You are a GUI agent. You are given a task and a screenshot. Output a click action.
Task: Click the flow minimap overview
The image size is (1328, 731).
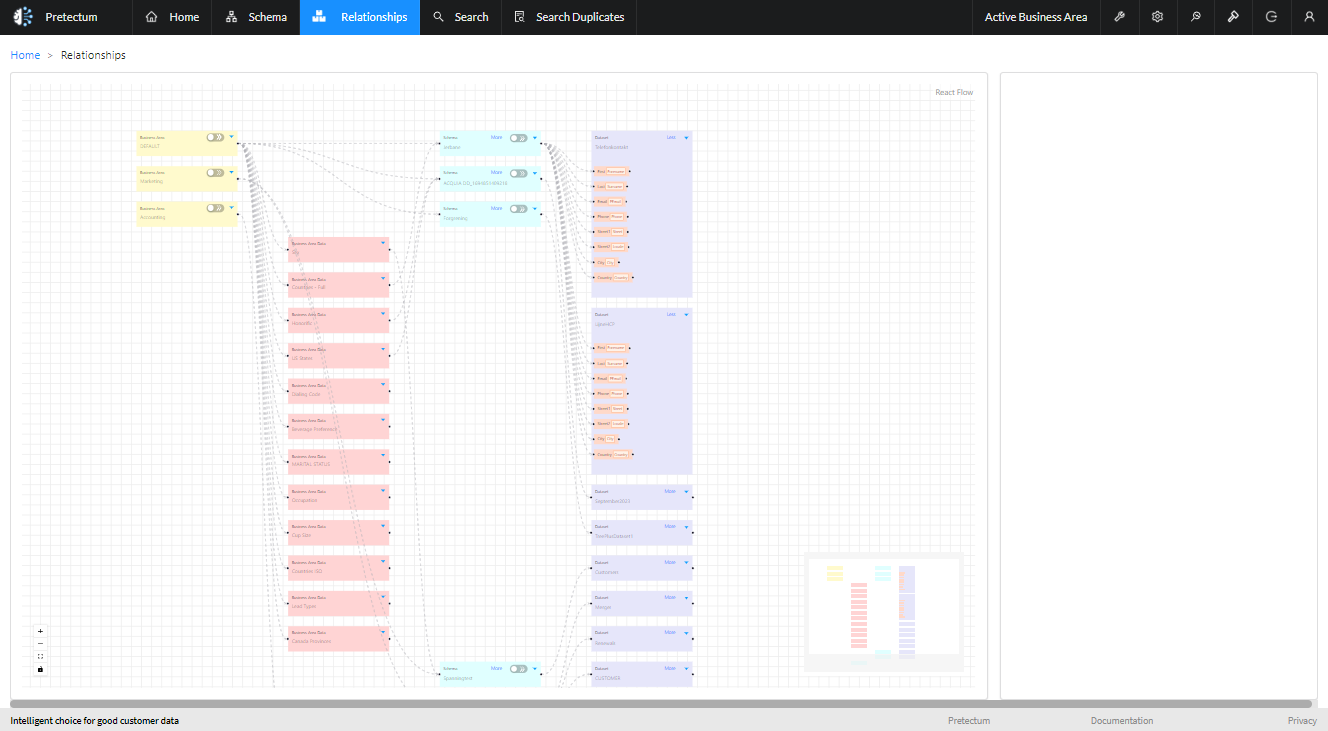(884, 612)
